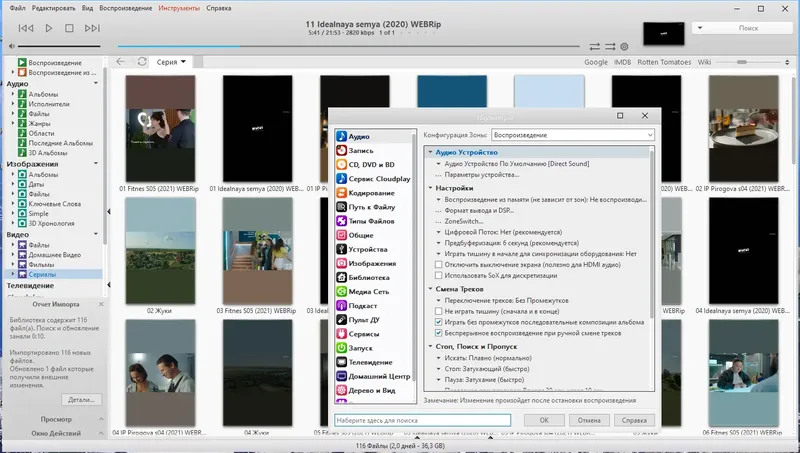This screenshot has width=800, height=453.
Task: Open the Редактировать menu
Action: click(54, 8)
